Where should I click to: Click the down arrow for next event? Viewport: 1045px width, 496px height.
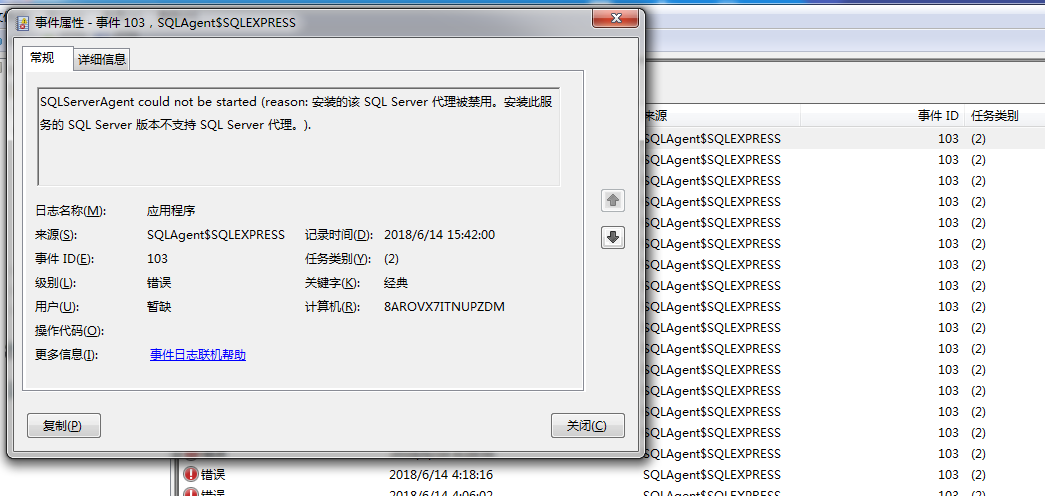tap(612, 237)
